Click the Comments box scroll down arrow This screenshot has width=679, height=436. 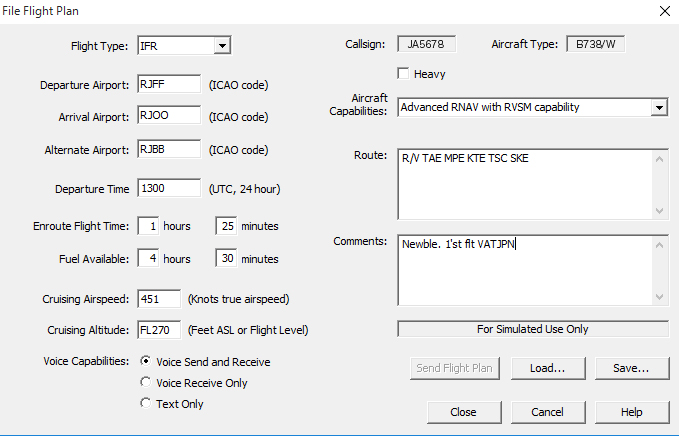tap(659, 297)
